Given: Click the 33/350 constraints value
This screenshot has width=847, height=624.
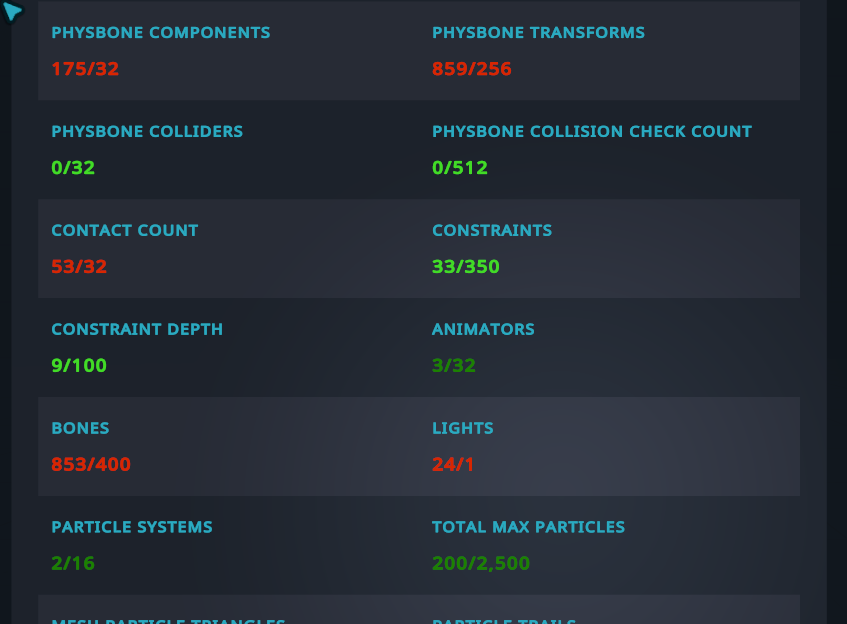Looking at the screenshot, I should point(466,267).
